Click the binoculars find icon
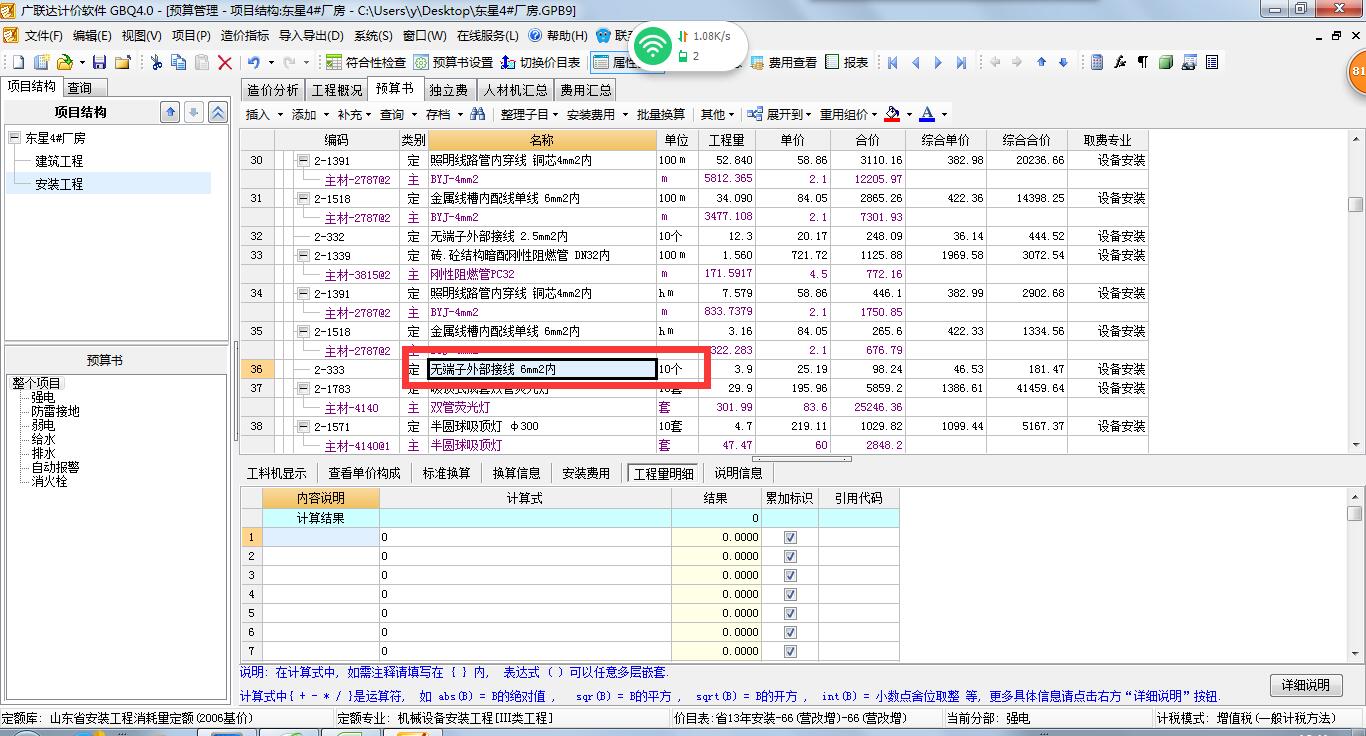 pyautogui.click(x=477, y=114)
